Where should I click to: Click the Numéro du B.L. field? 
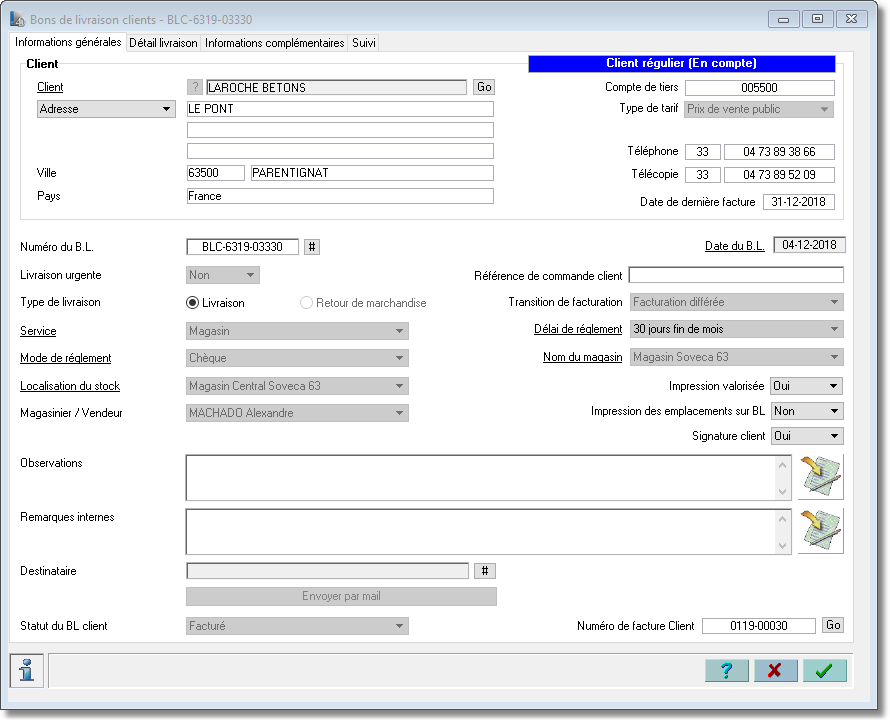(242, 247)
